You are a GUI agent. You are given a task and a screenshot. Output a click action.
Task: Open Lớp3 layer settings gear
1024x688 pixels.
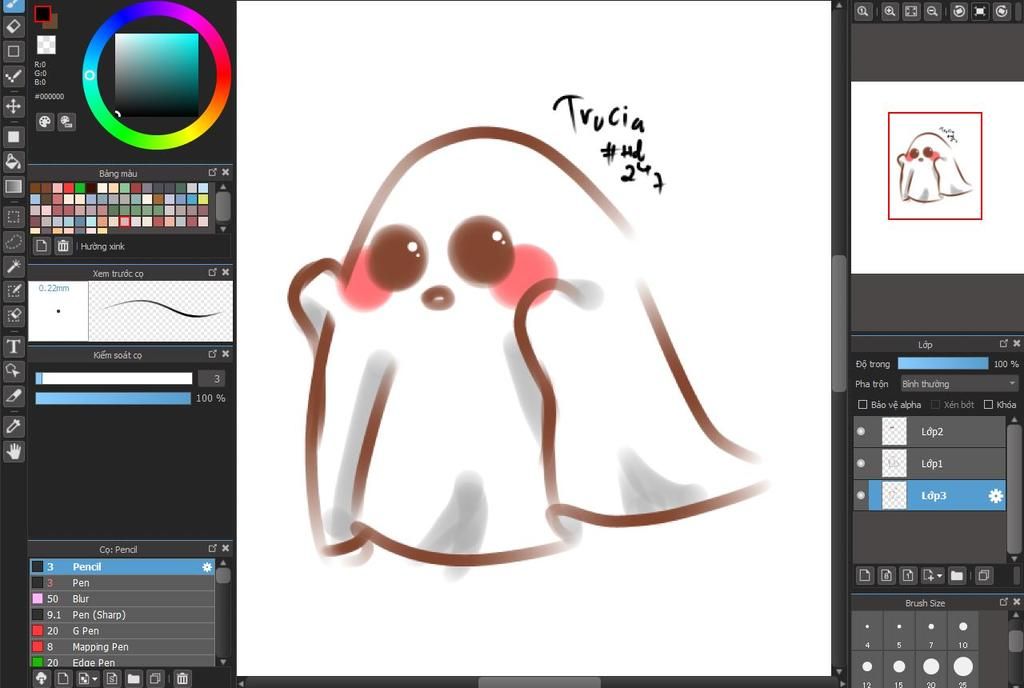995,496
